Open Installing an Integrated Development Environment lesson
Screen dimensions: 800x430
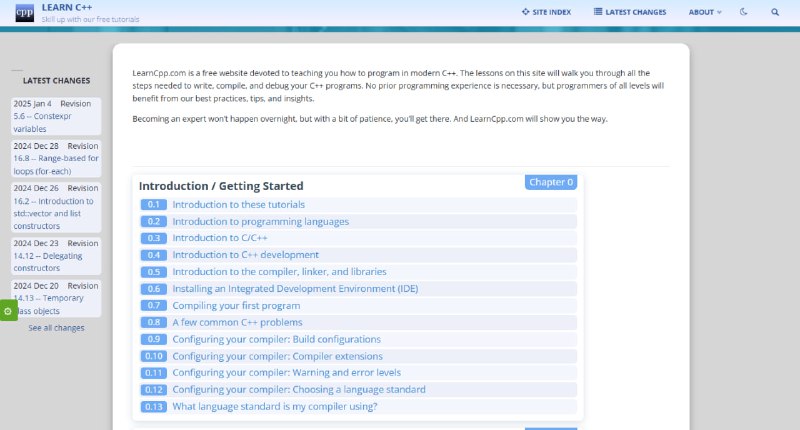295,289
